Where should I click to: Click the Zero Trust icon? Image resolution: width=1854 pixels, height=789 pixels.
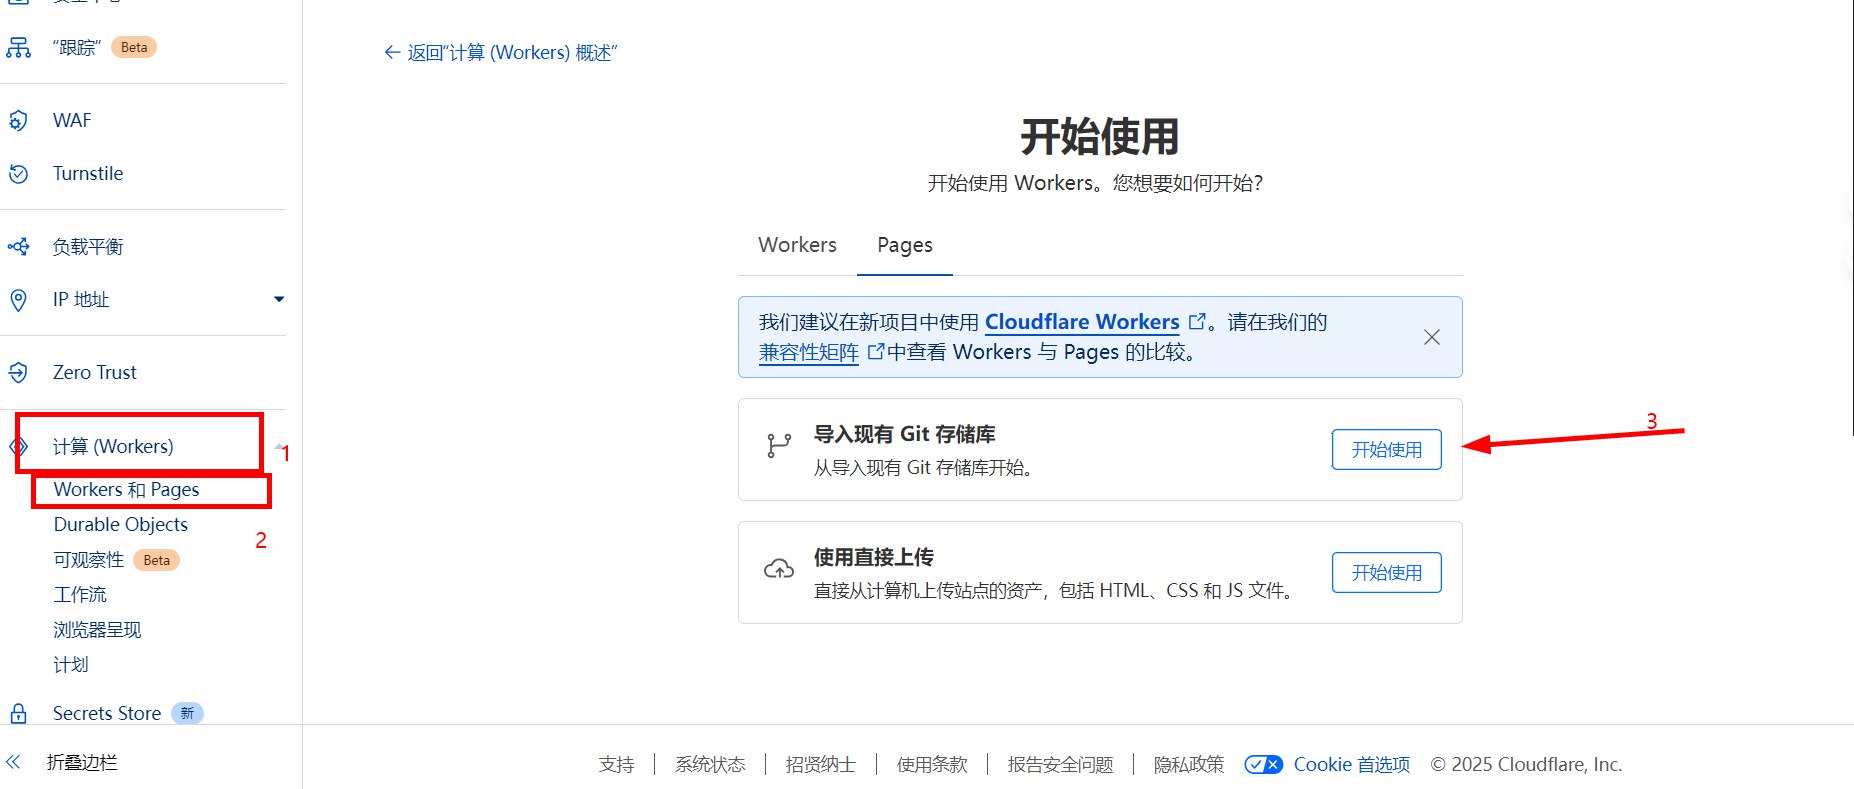18,372
